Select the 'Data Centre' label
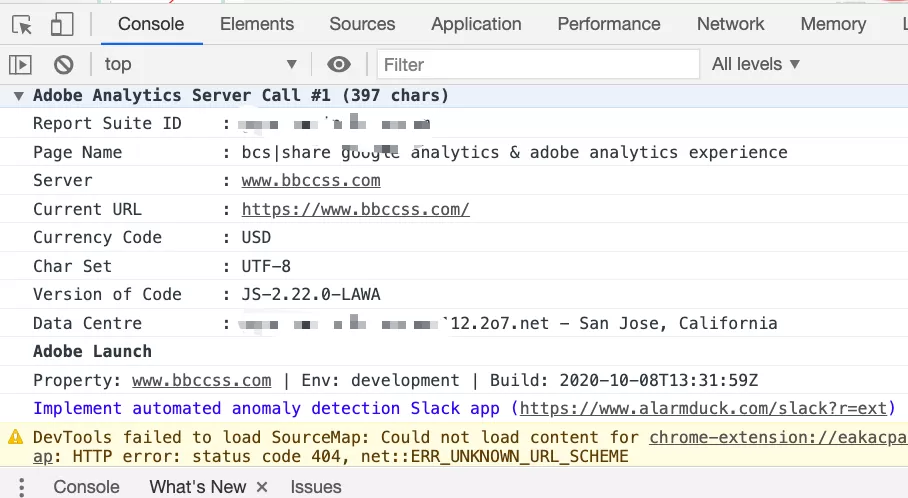 point(87,323)
